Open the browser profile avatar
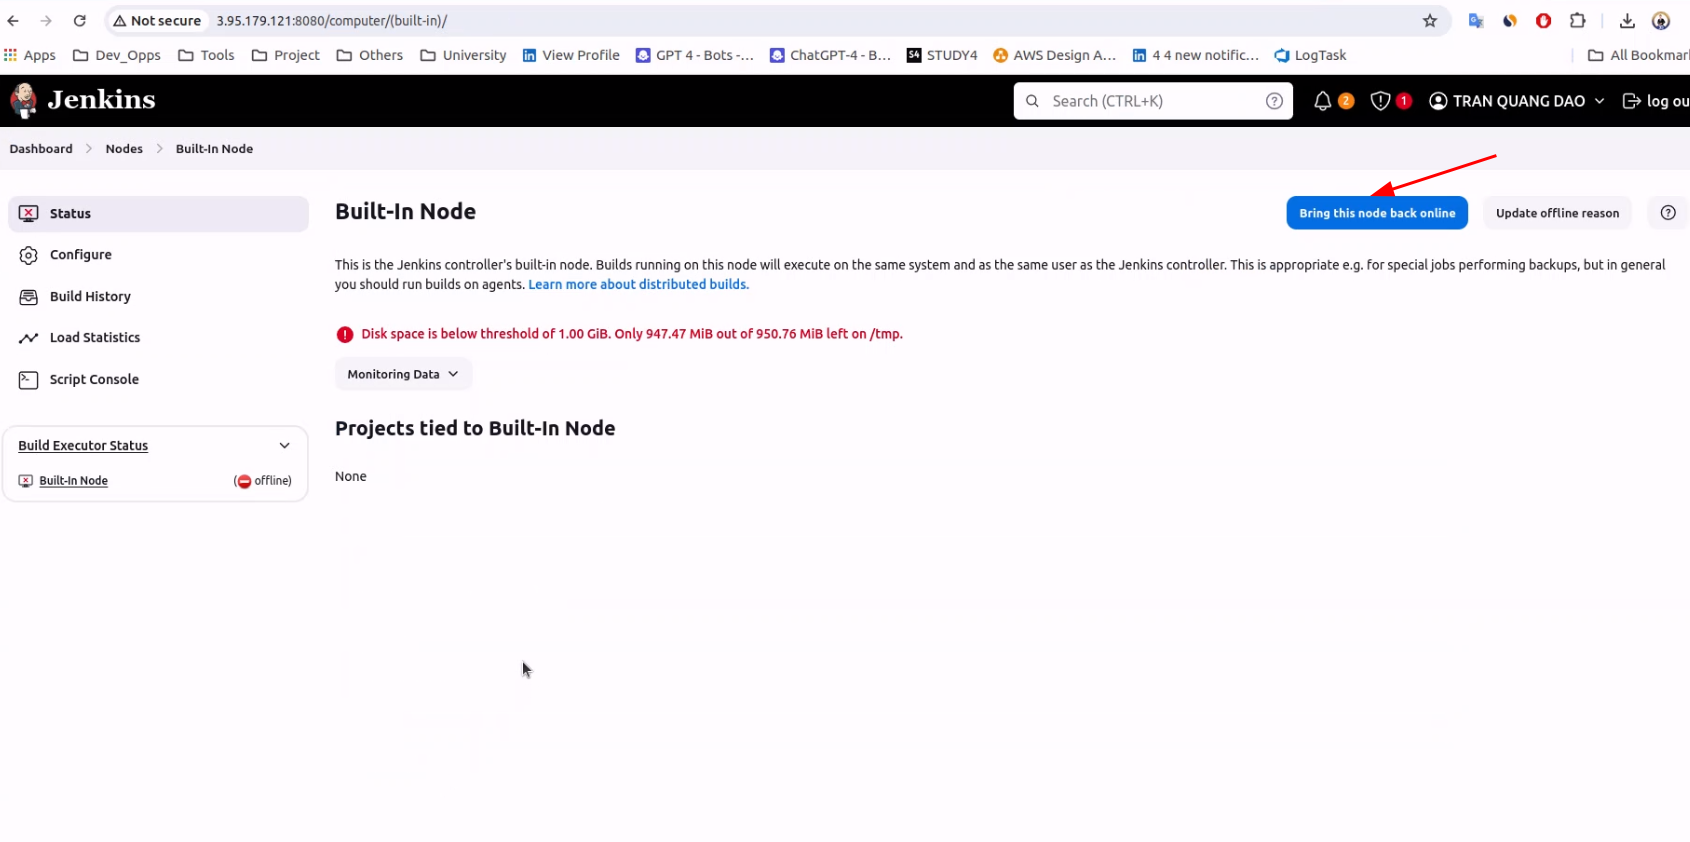Screen dimensions: 1690x842 [x=1661, y=21]
